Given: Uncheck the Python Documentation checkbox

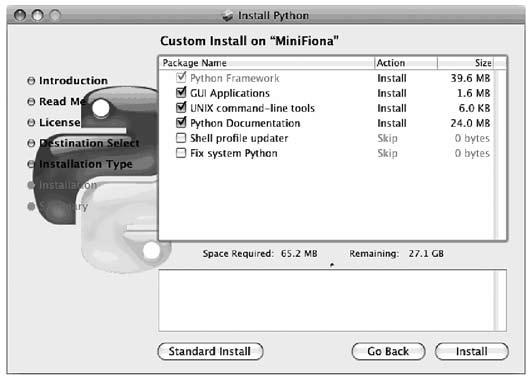Looking at the screenshot, I should point(181,122).
